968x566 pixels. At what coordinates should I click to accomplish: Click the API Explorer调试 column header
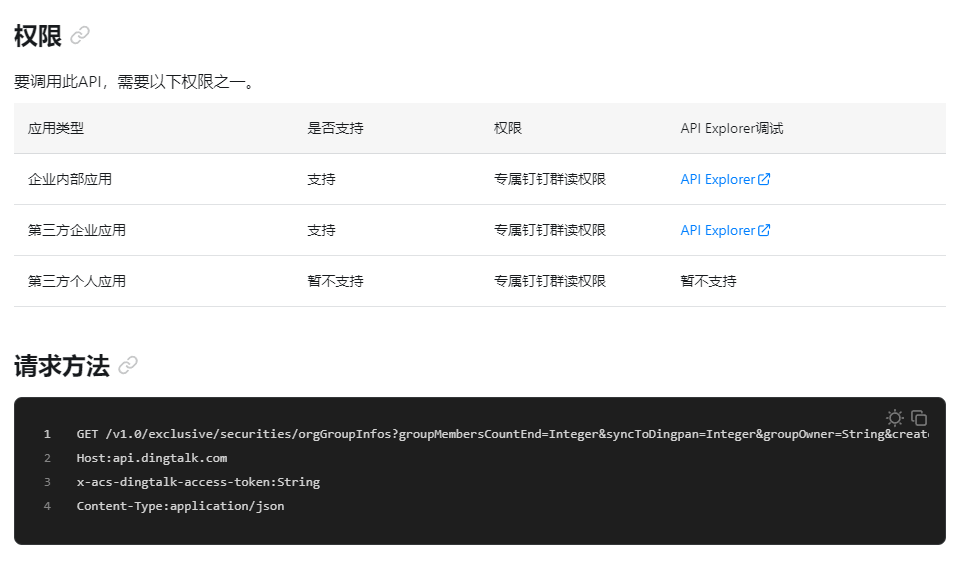732,128
